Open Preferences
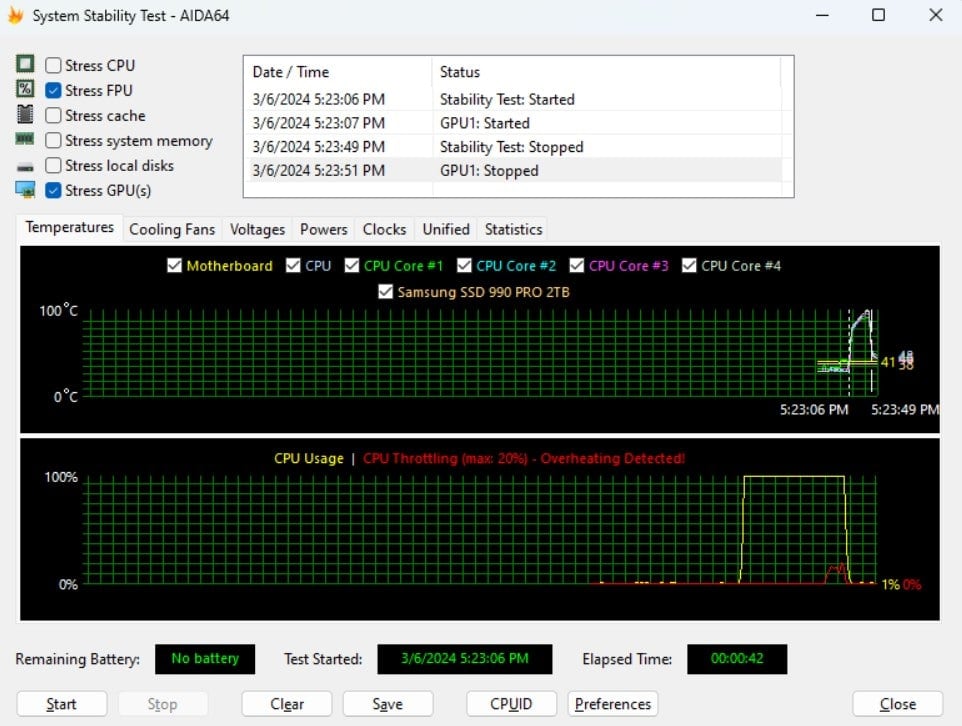962x726 pixels. (613, 704)
